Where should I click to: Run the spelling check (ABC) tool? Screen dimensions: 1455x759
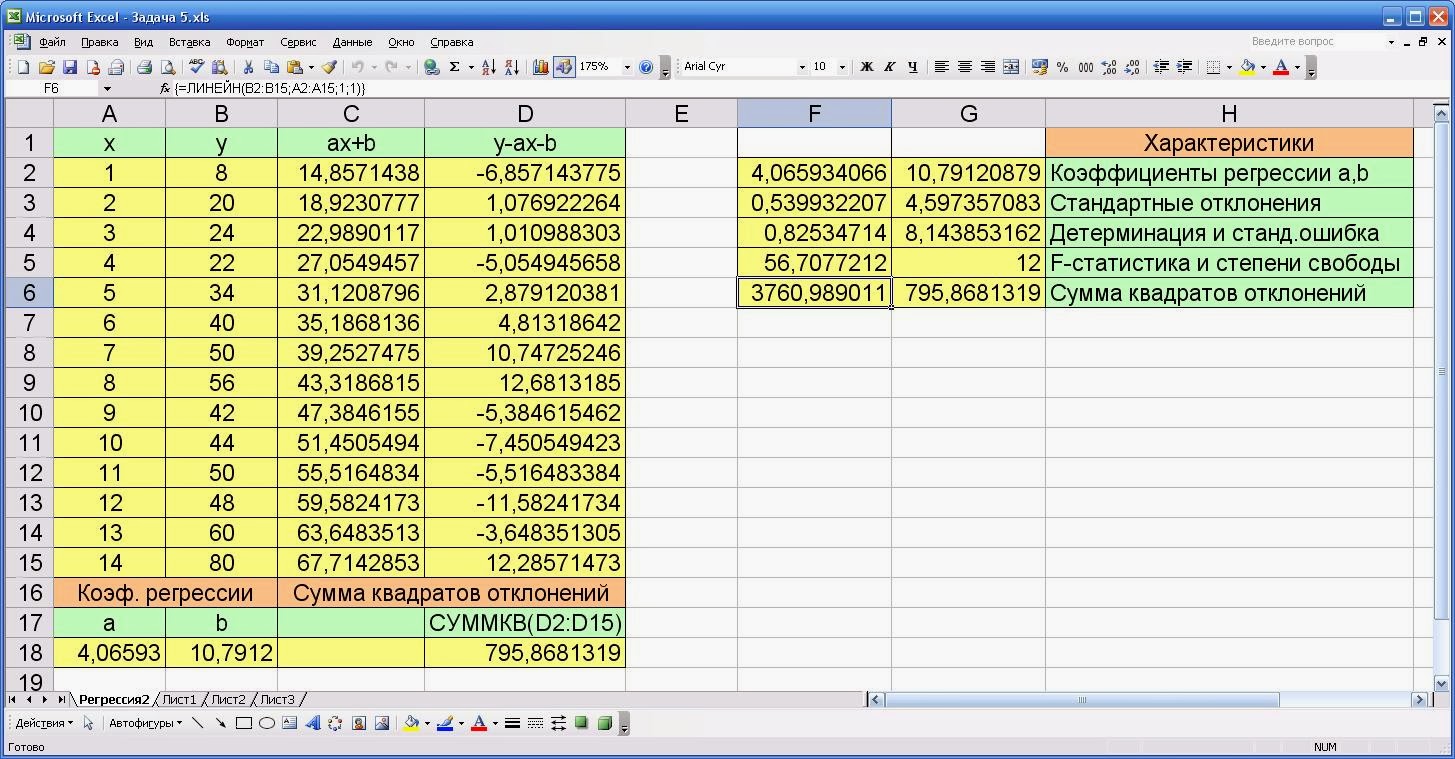tap(196, 67)
